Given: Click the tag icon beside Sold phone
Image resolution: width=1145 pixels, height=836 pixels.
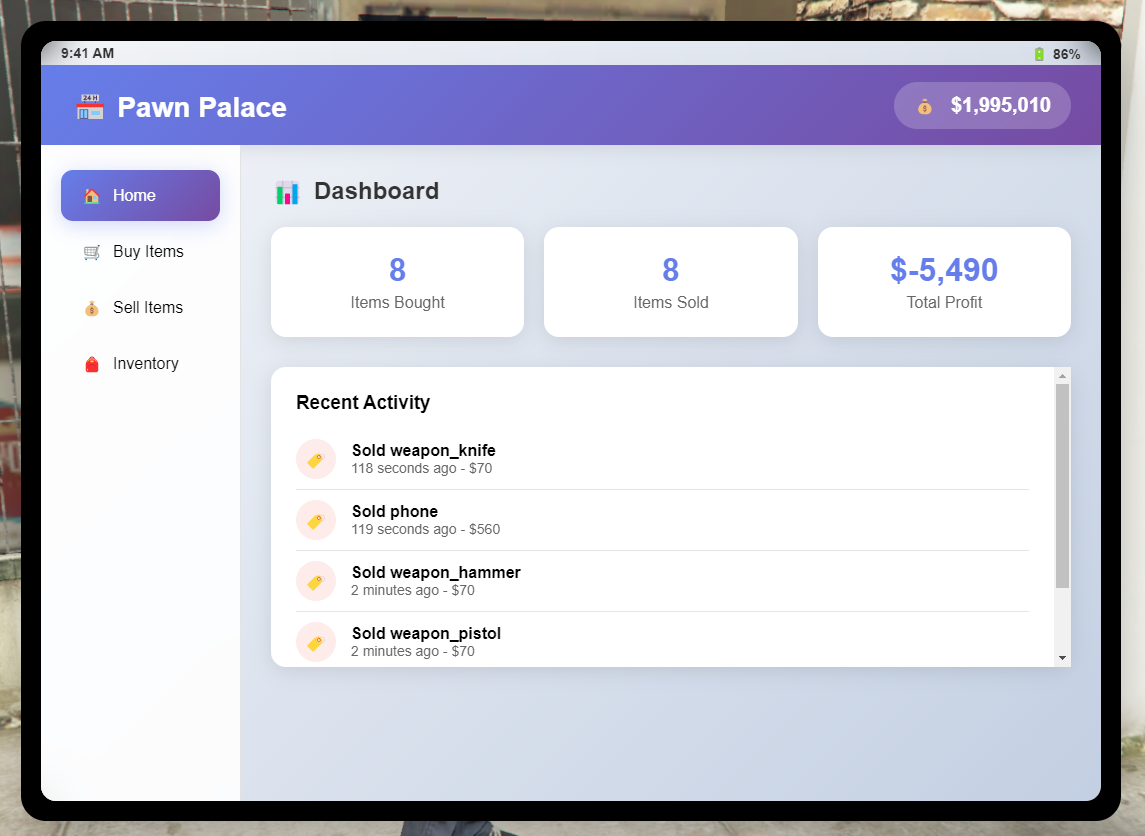Looking at the screenshot, I should pos(316,520).
